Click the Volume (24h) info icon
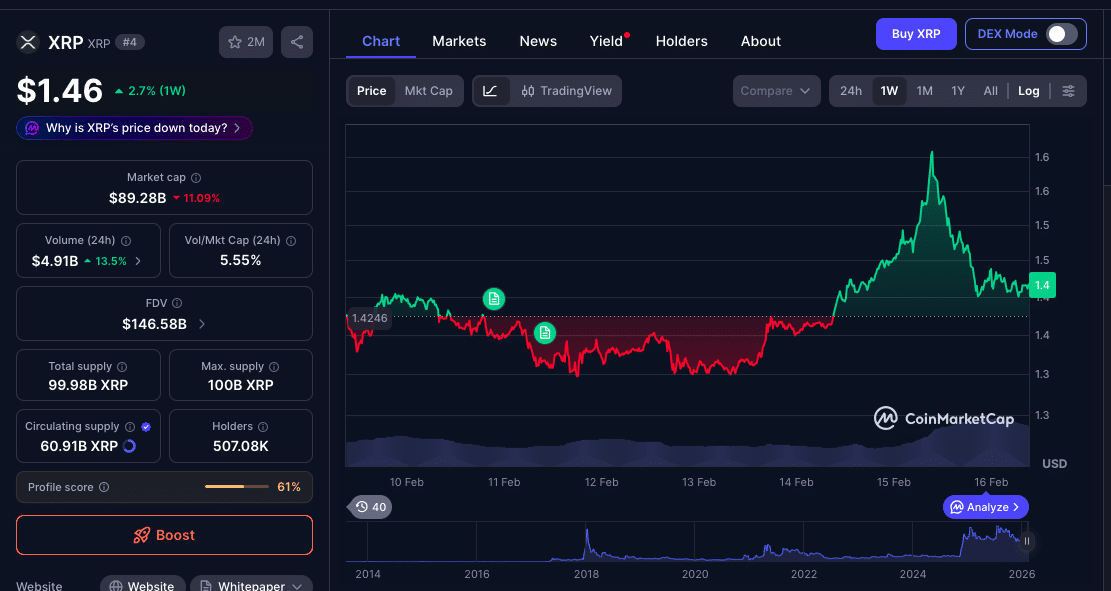Image resolution: width=1111 pixels, height=591 pixels. [x=126, y=241]
